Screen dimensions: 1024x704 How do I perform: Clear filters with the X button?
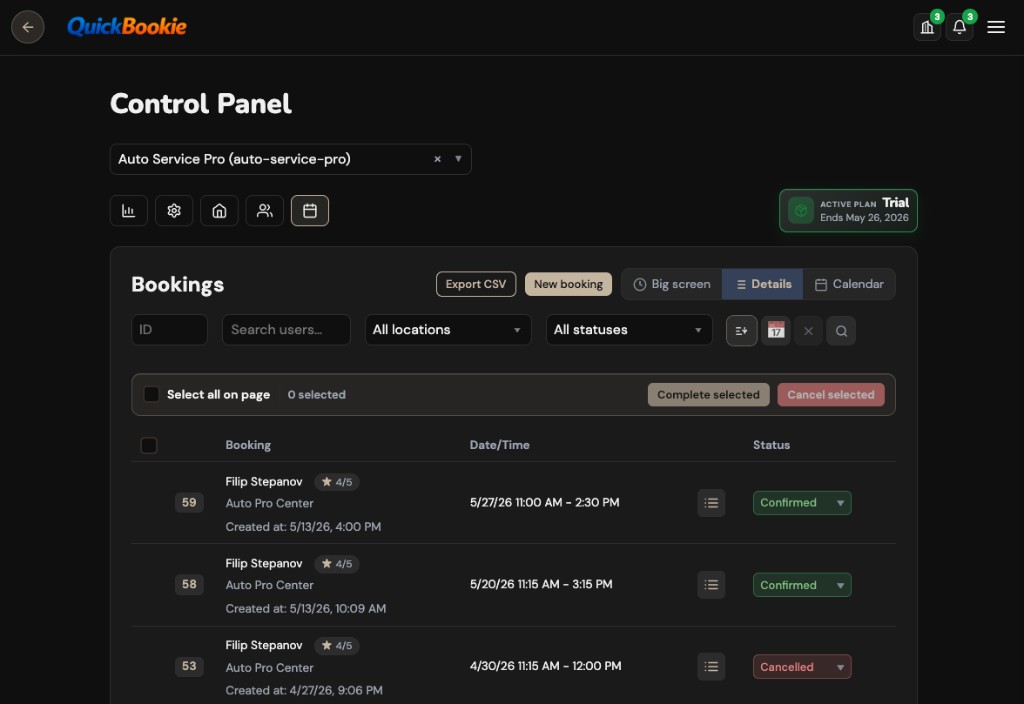[808, 330]
